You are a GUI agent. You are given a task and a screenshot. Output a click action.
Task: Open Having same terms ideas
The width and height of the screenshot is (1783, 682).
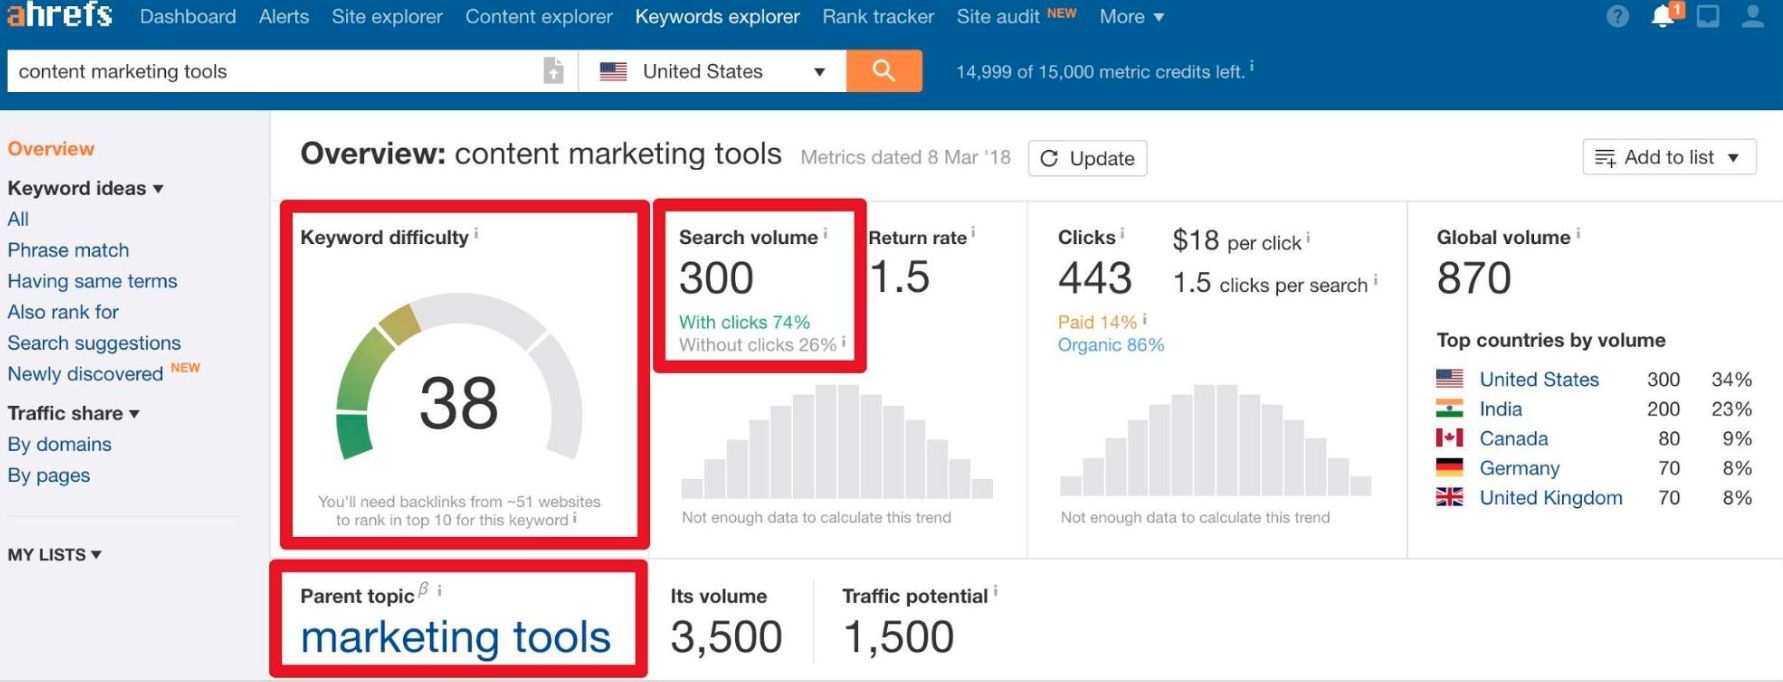tap(92, 281)
